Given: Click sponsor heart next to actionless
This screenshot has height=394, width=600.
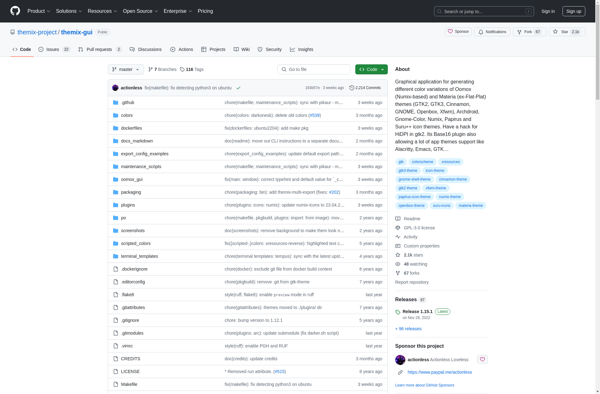Looking at the screenshot, I should tap(482, 360).
